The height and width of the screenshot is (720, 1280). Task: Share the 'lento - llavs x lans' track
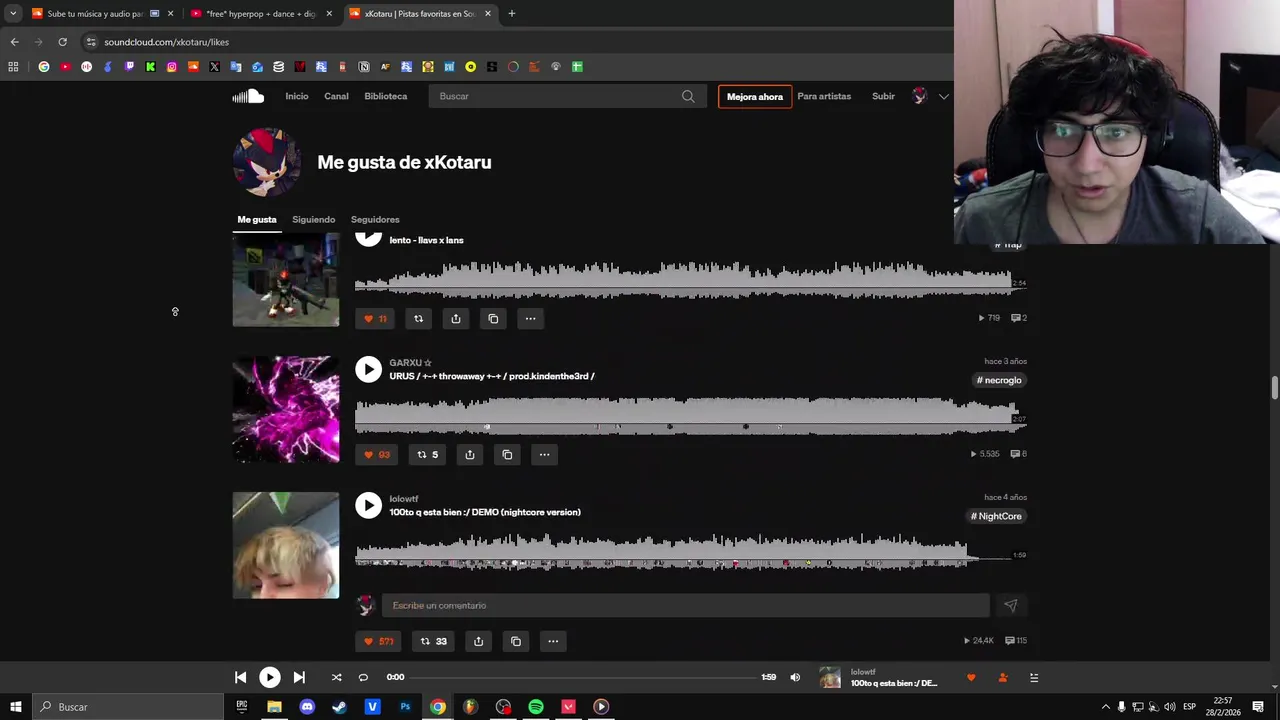[456, 318]
